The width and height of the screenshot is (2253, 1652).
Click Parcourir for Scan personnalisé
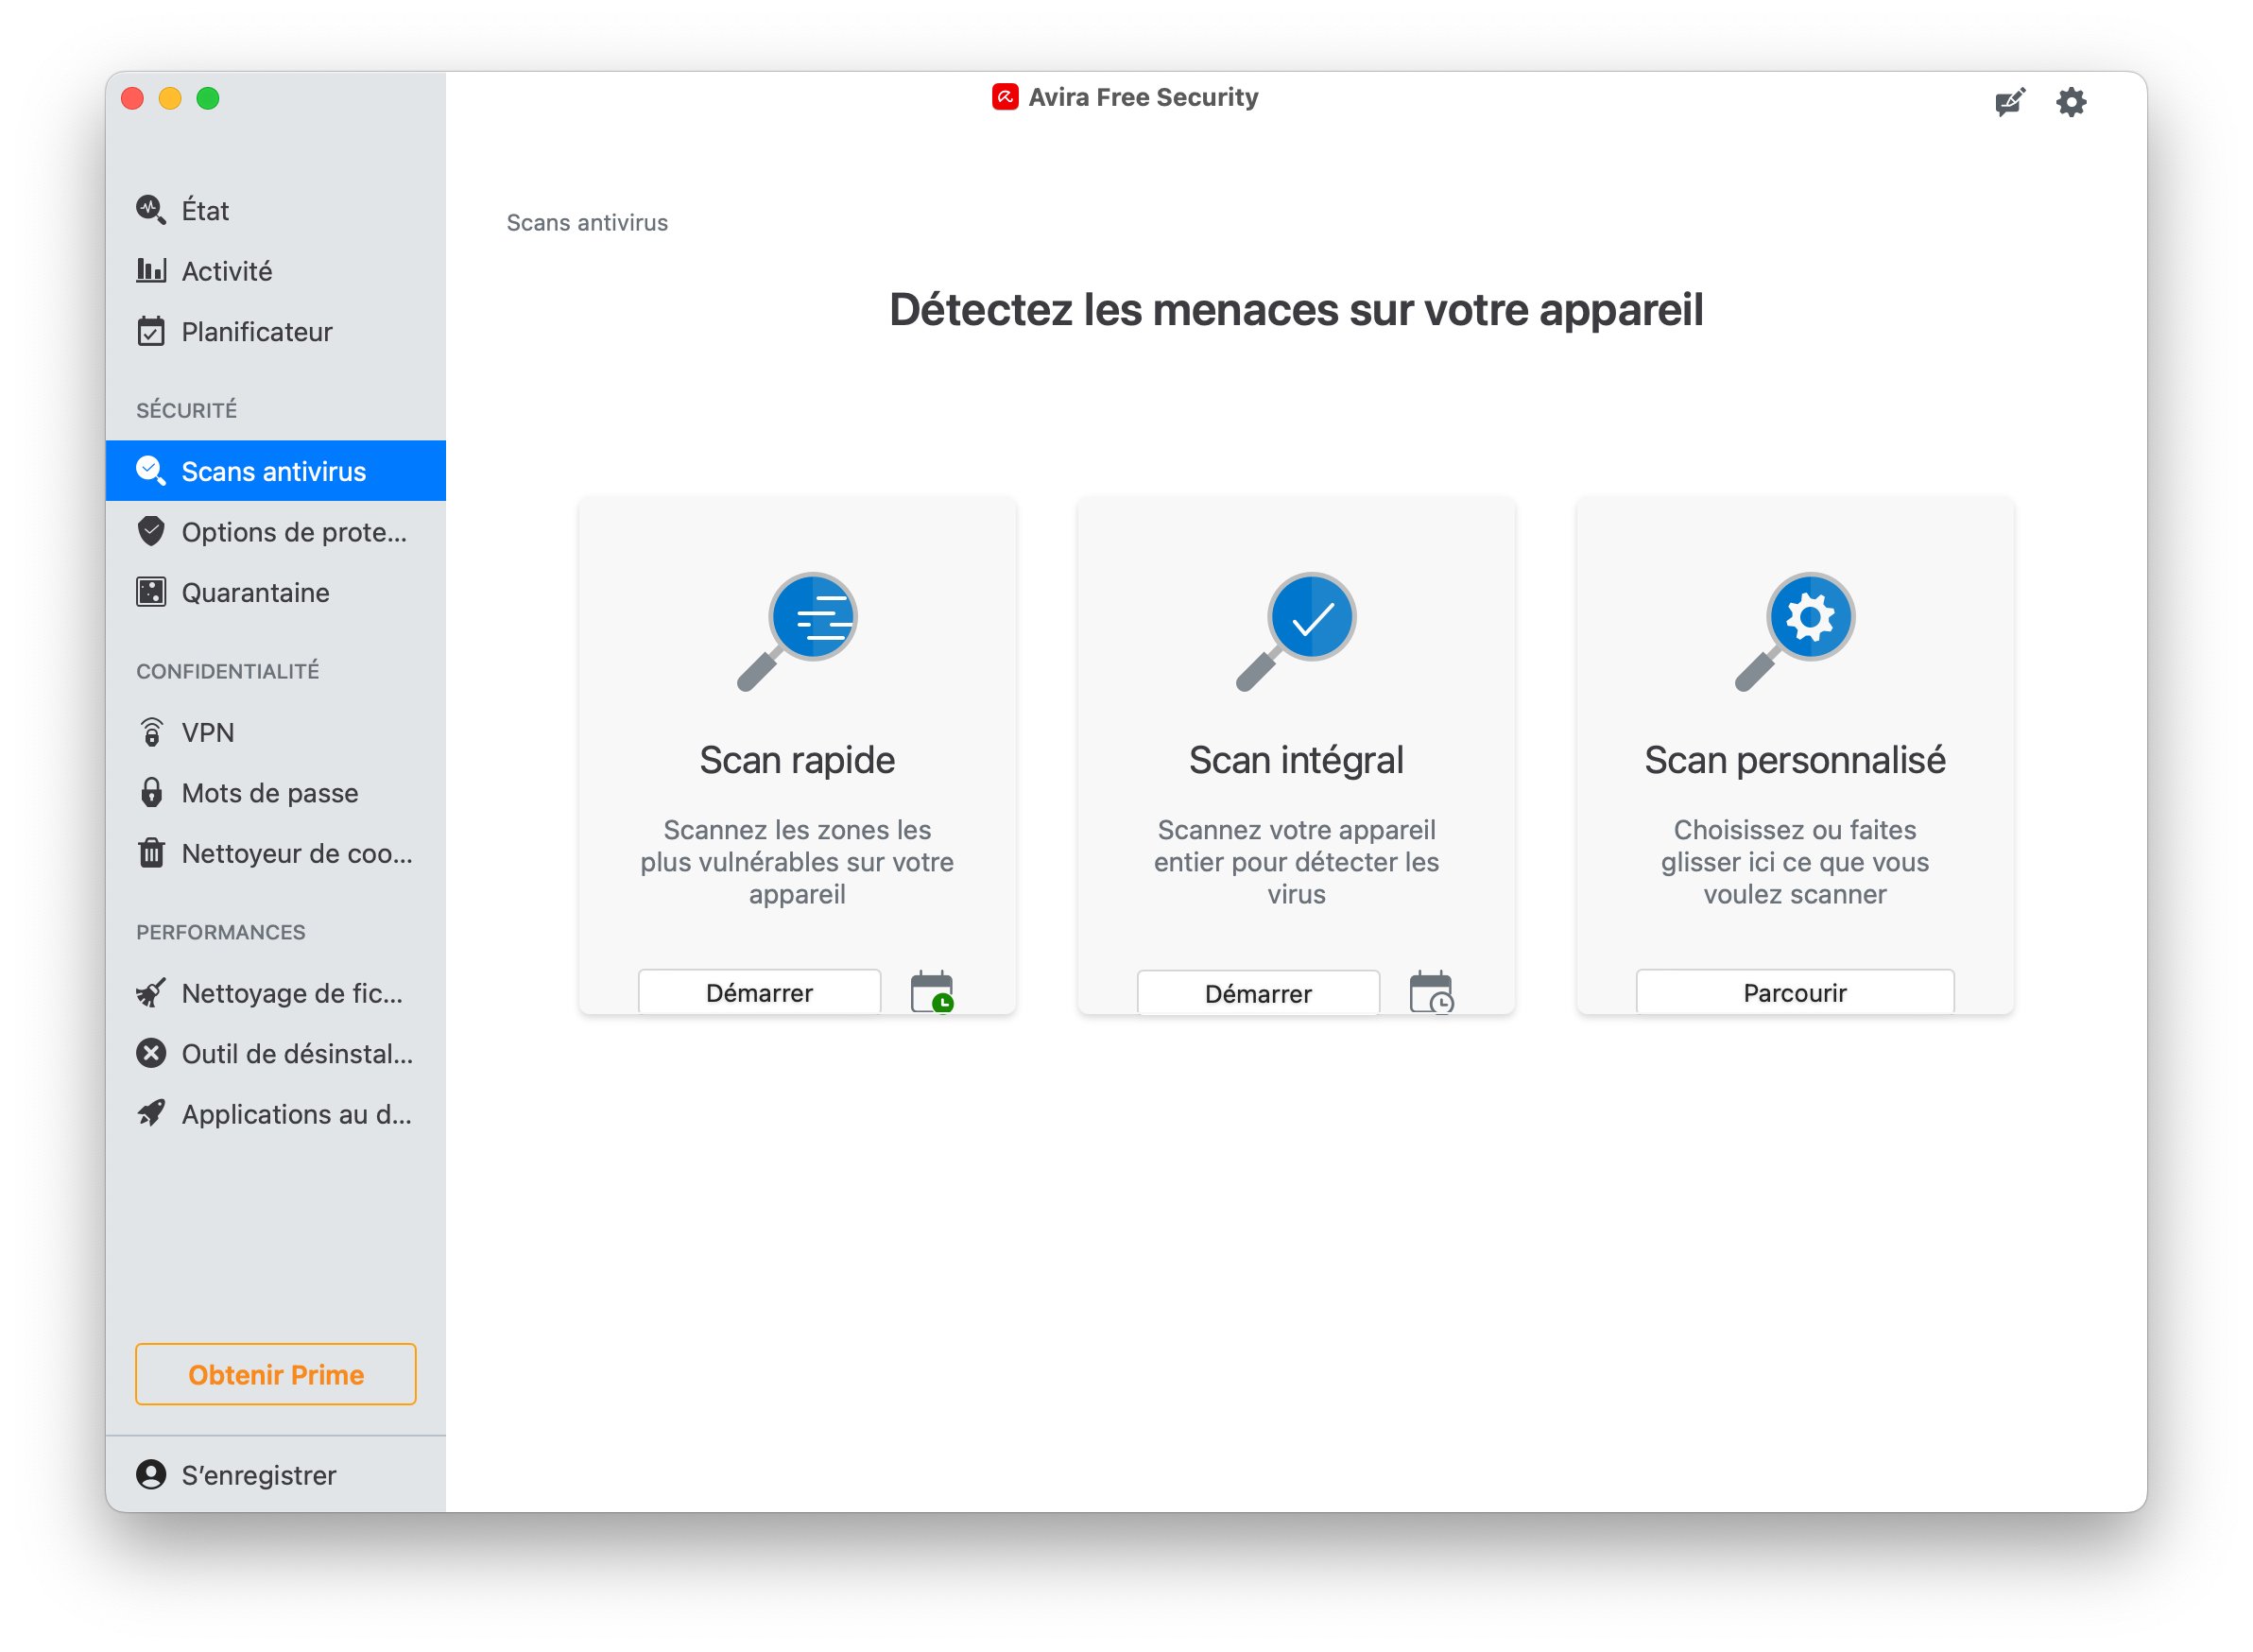click(x=1795, y=993)
